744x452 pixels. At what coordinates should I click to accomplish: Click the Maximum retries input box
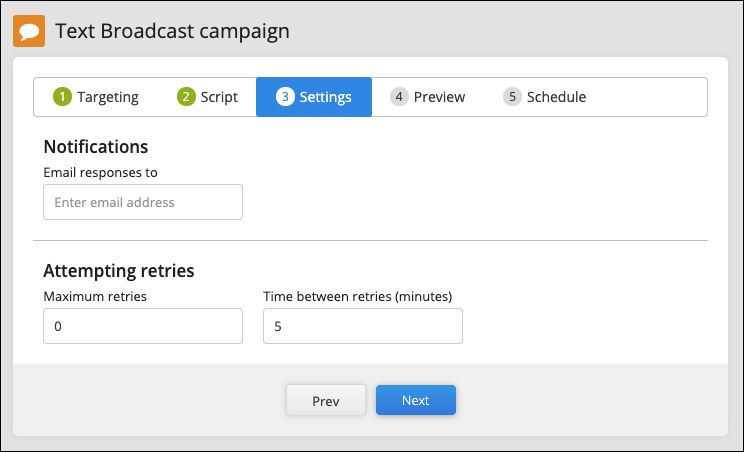(x=143, y=326)
